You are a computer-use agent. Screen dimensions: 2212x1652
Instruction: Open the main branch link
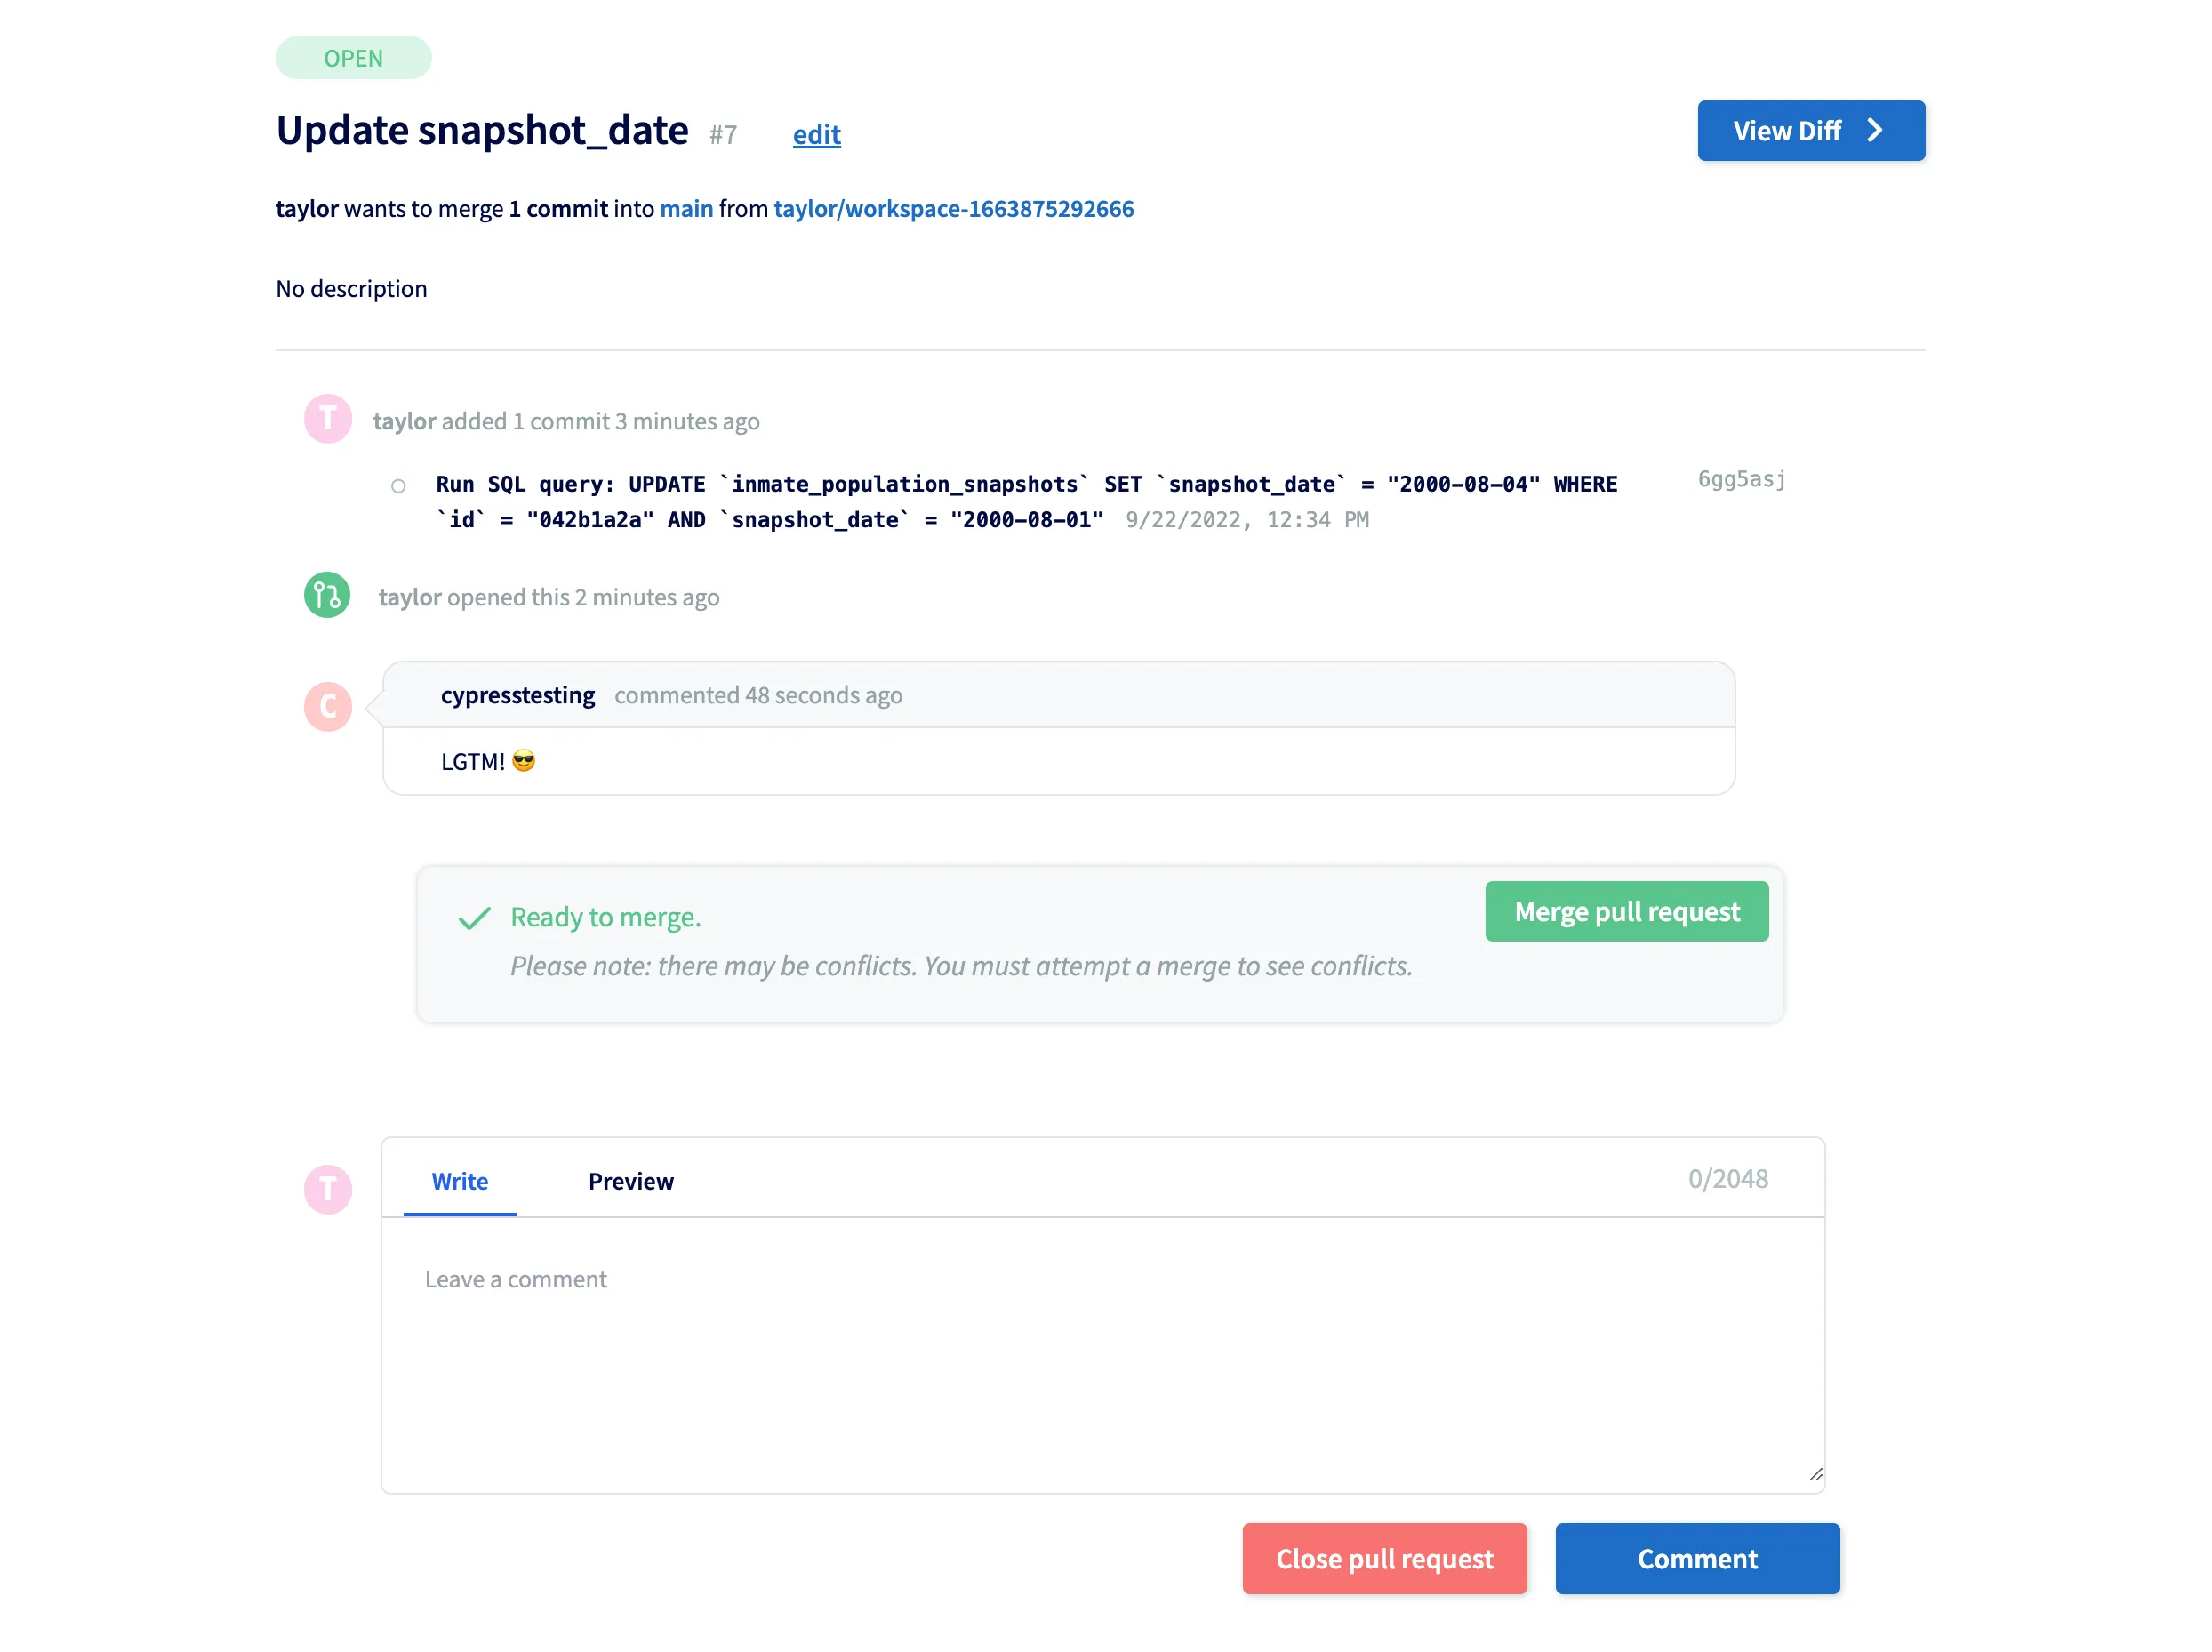click(686, 209)
